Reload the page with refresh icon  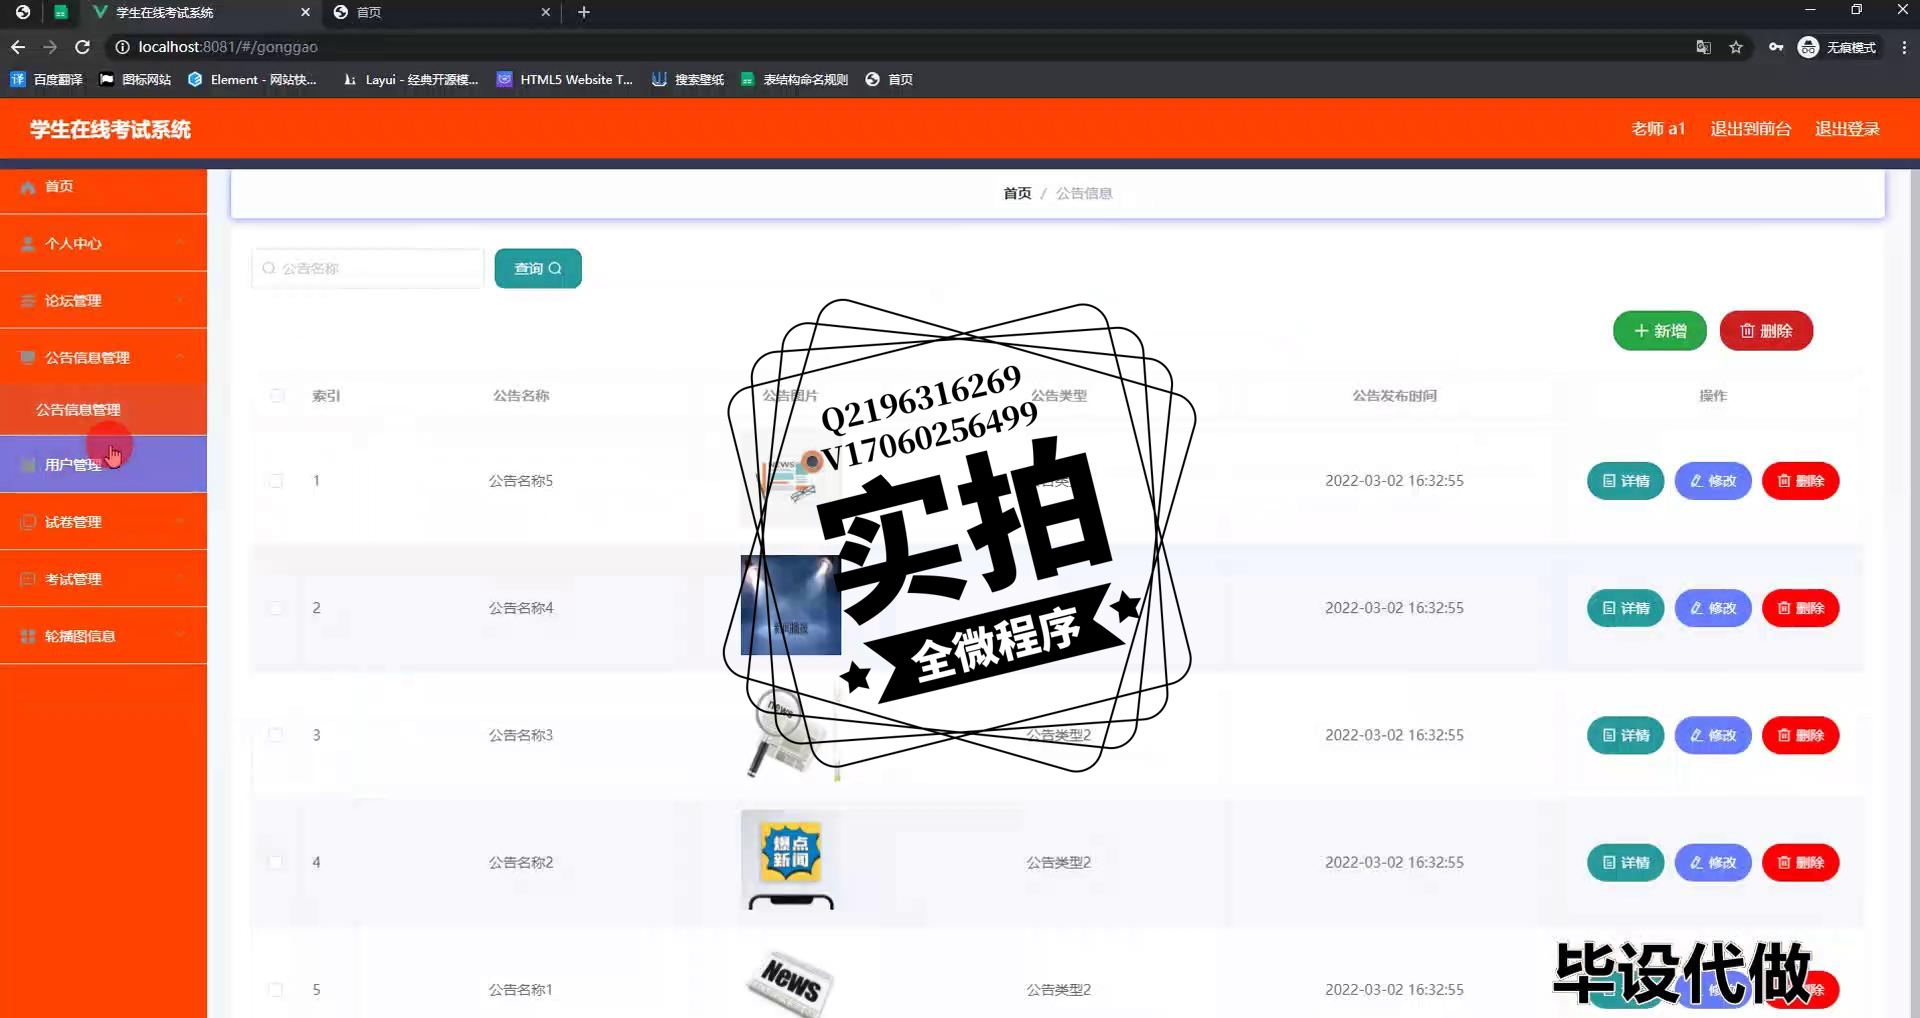coord(83,47)
